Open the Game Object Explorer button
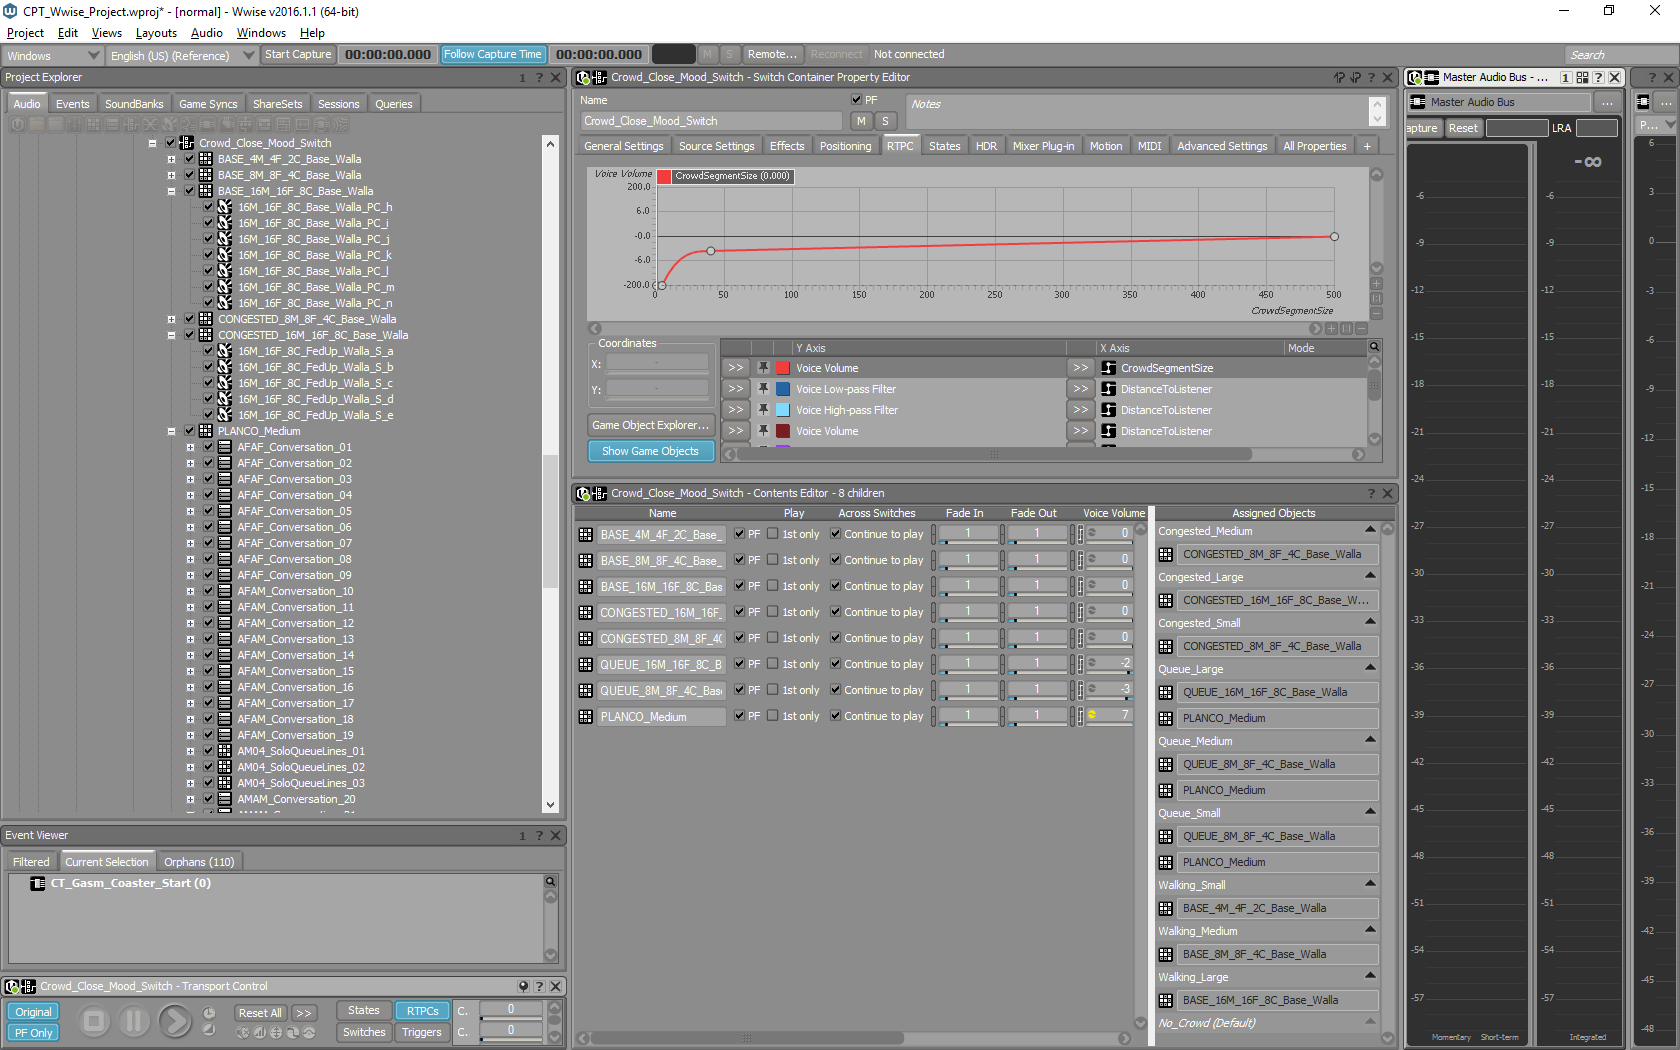Image resolution: width=1680 pixels, height=1050 pixels. coord(650,425)
